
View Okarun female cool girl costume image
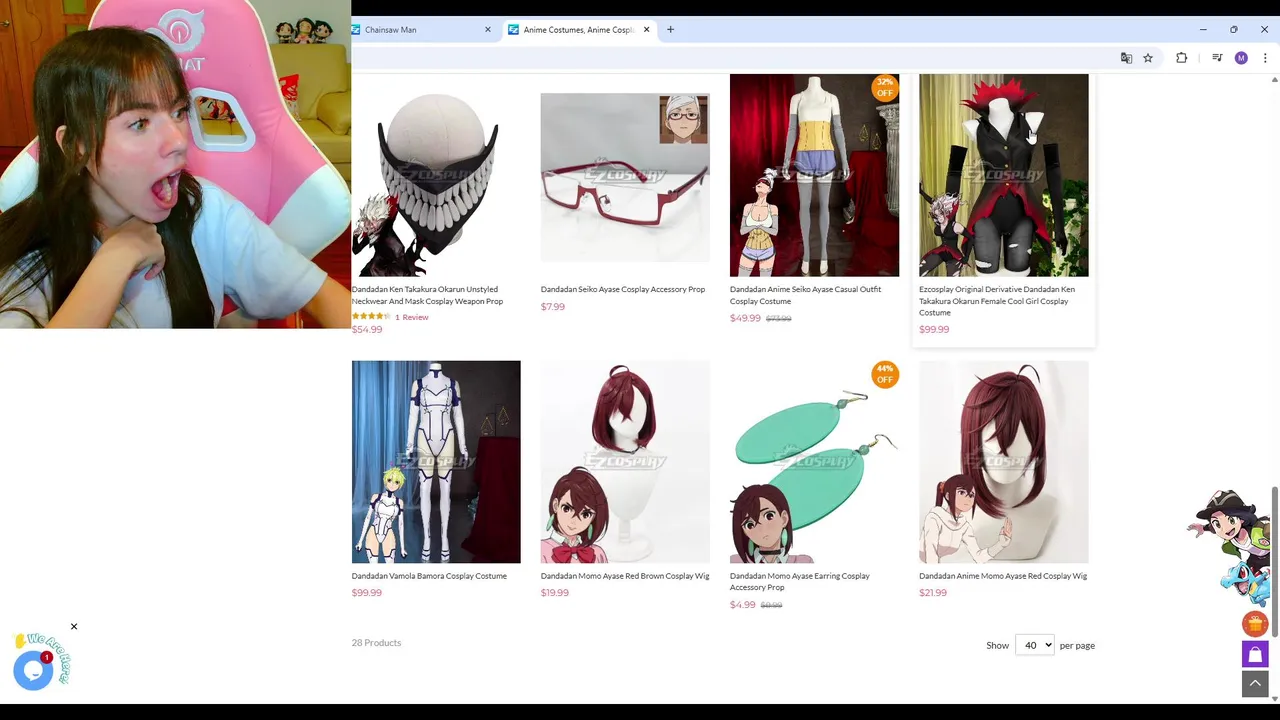[x=1003, y=175]
